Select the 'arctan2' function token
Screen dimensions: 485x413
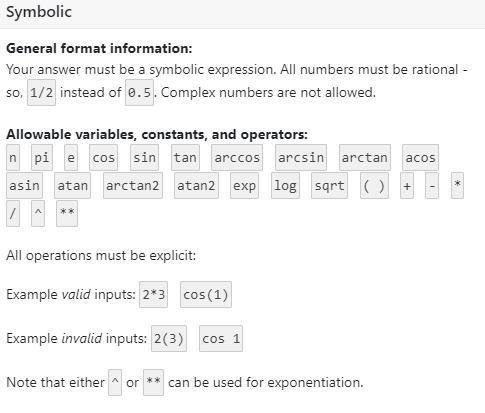(133, 185)
